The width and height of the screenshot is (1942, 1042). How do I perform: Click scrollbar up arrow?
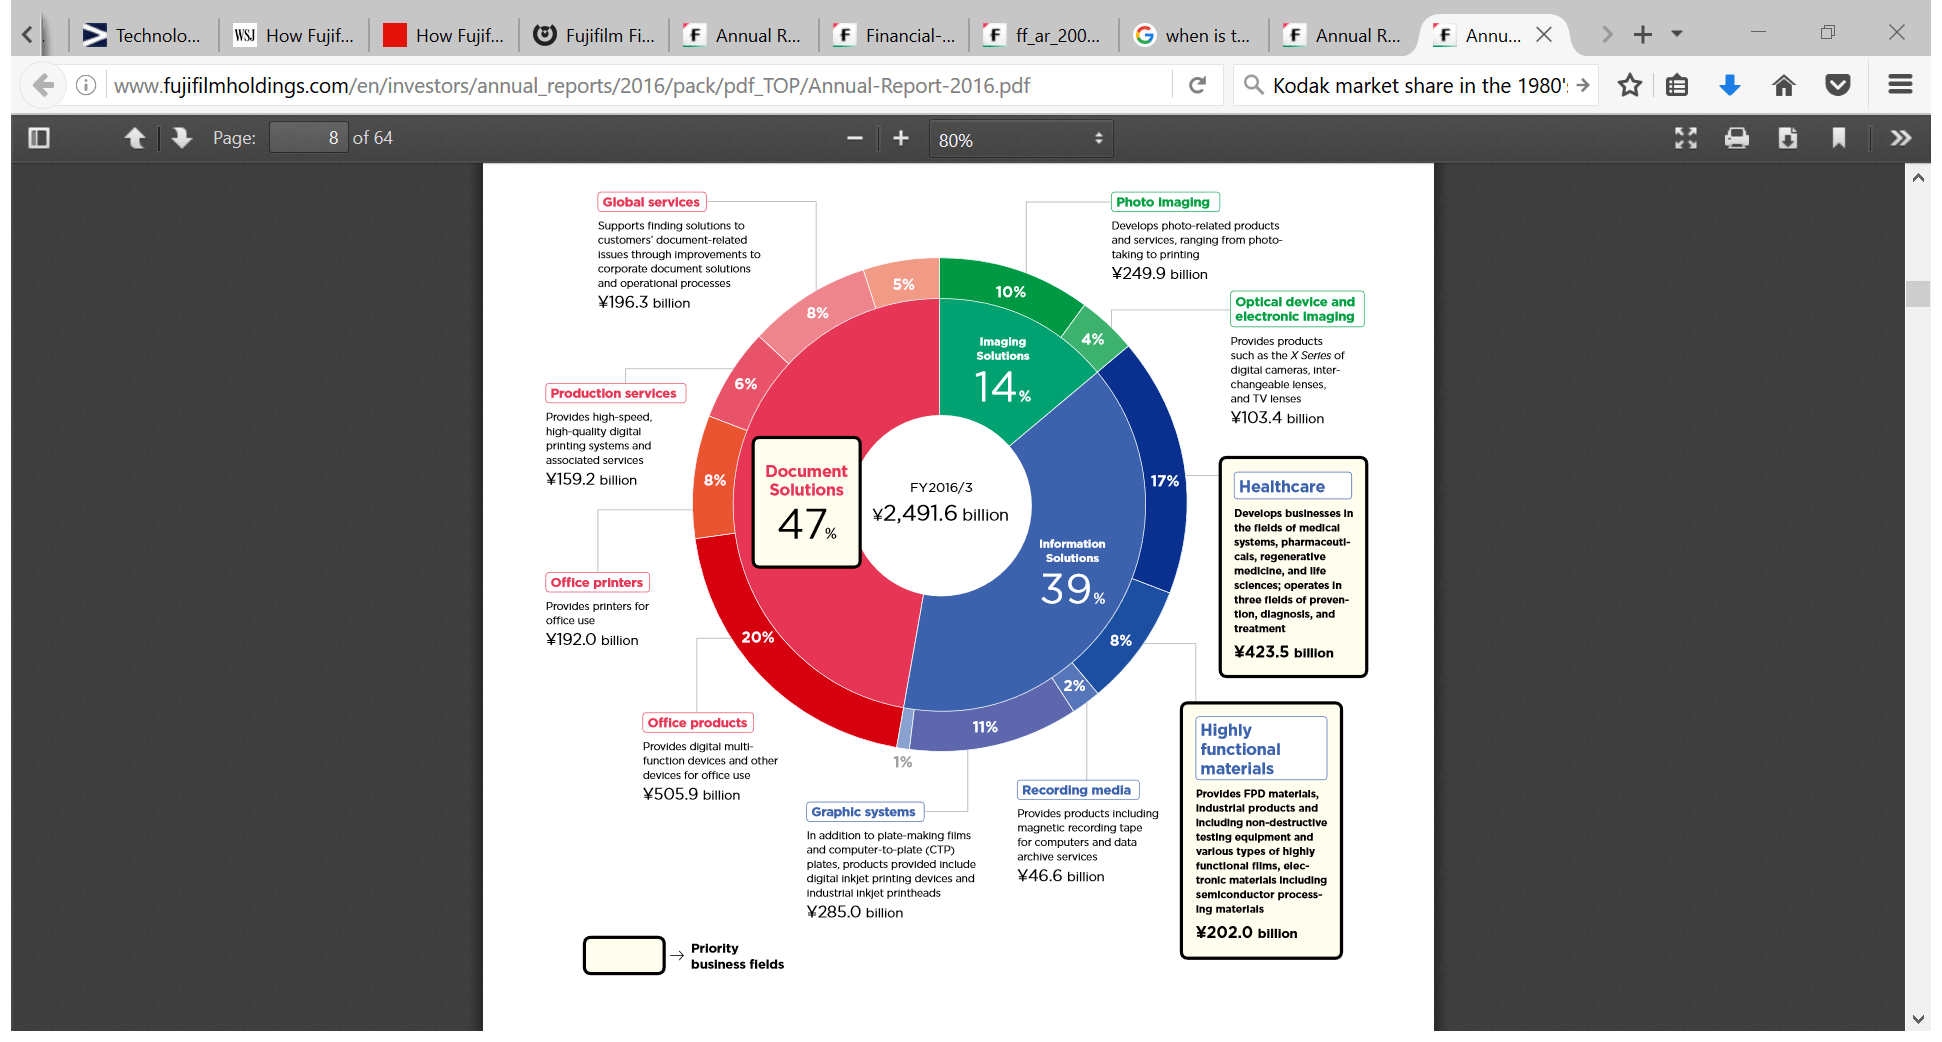click(x=1918, y=178)
